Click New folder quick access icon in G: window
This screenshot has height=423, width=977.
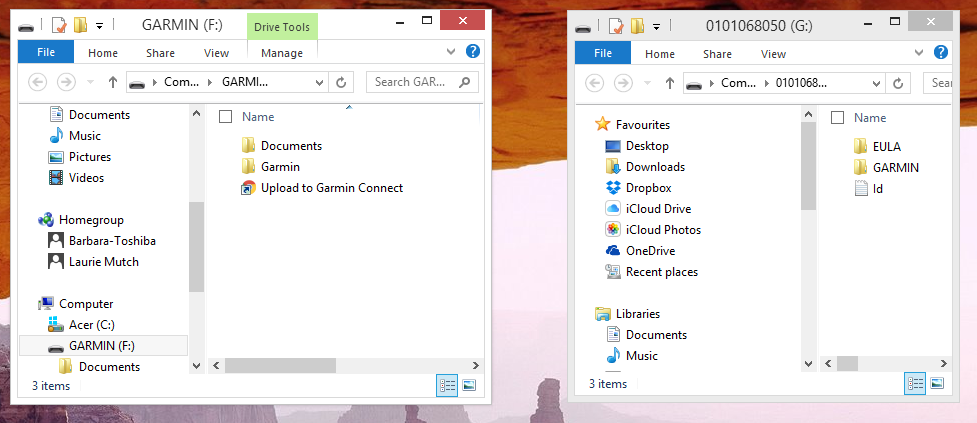click(x=637, y=26)
